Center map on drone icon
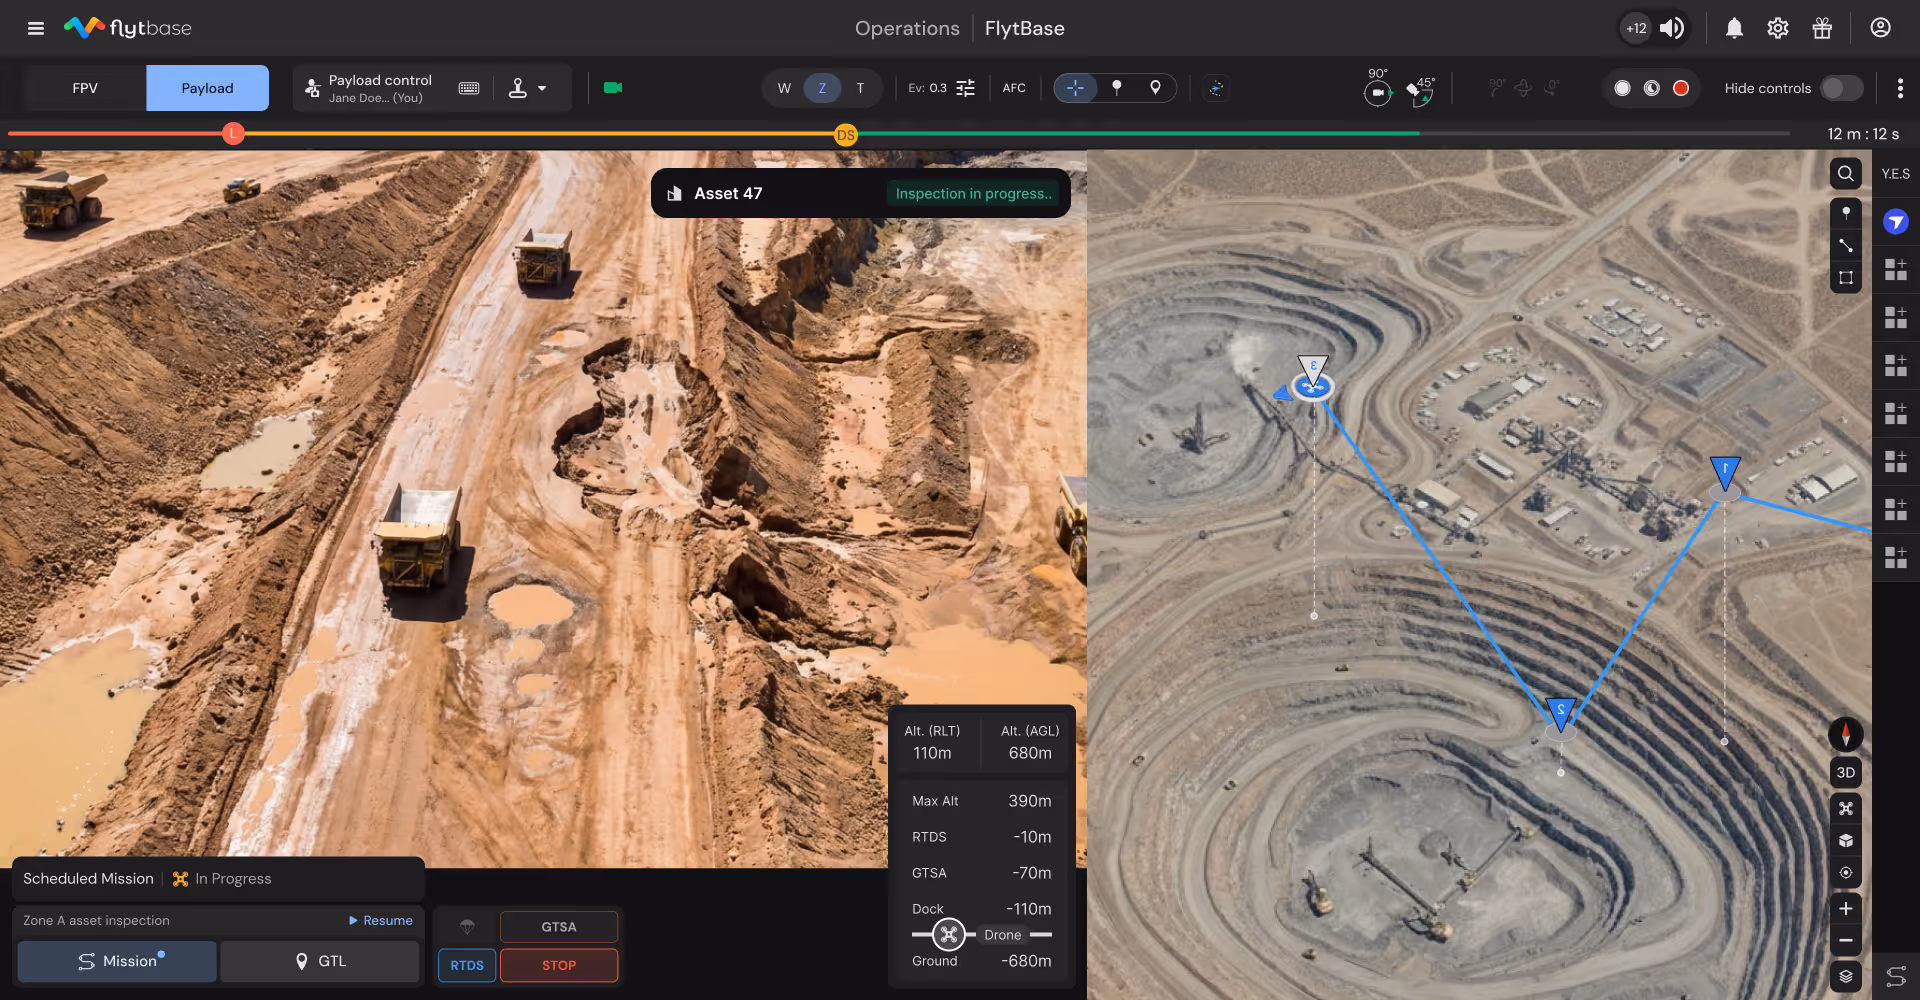Viewport: 1920px width, 1000px height. [x=1846, y=808]
